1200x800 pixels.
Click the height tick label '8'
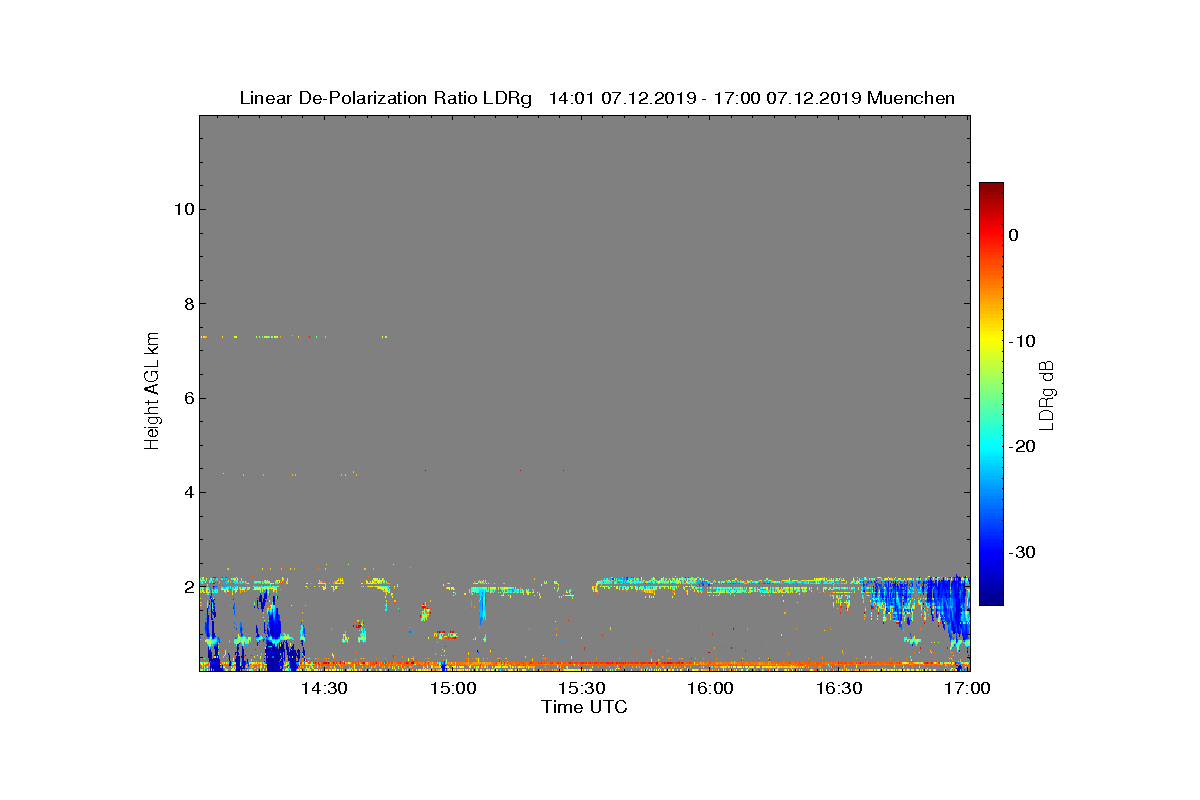tap(188, 304)
